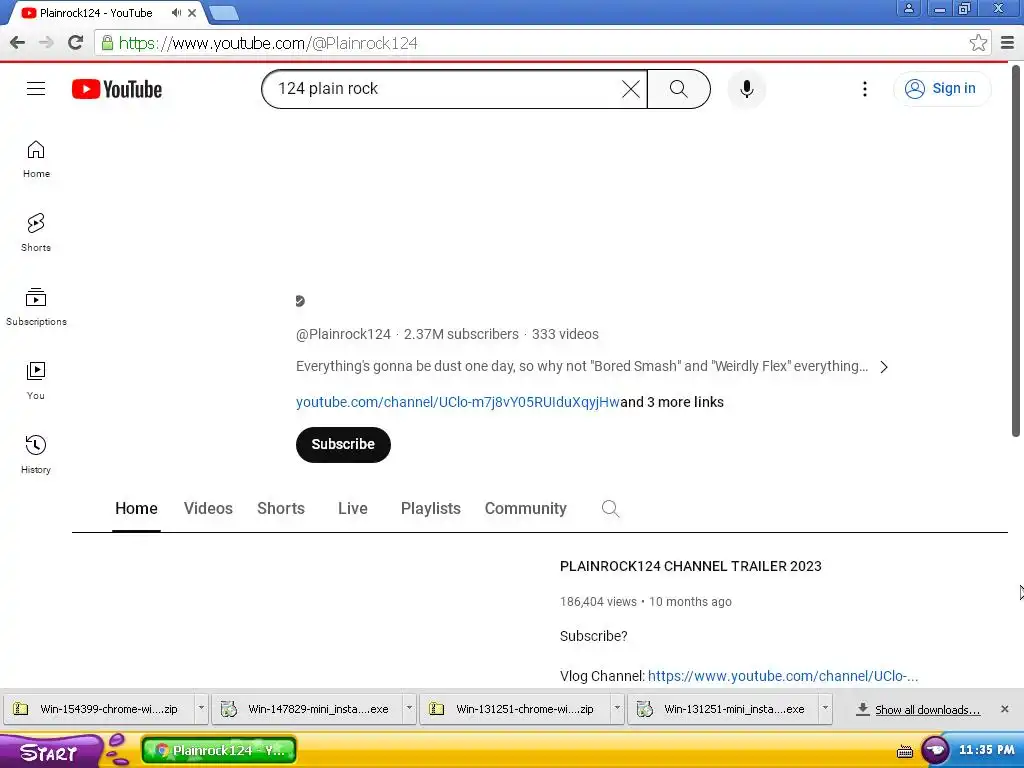
Task: Expand options arrow for Win-131251-chrome zip download
Action: [616, 709]
